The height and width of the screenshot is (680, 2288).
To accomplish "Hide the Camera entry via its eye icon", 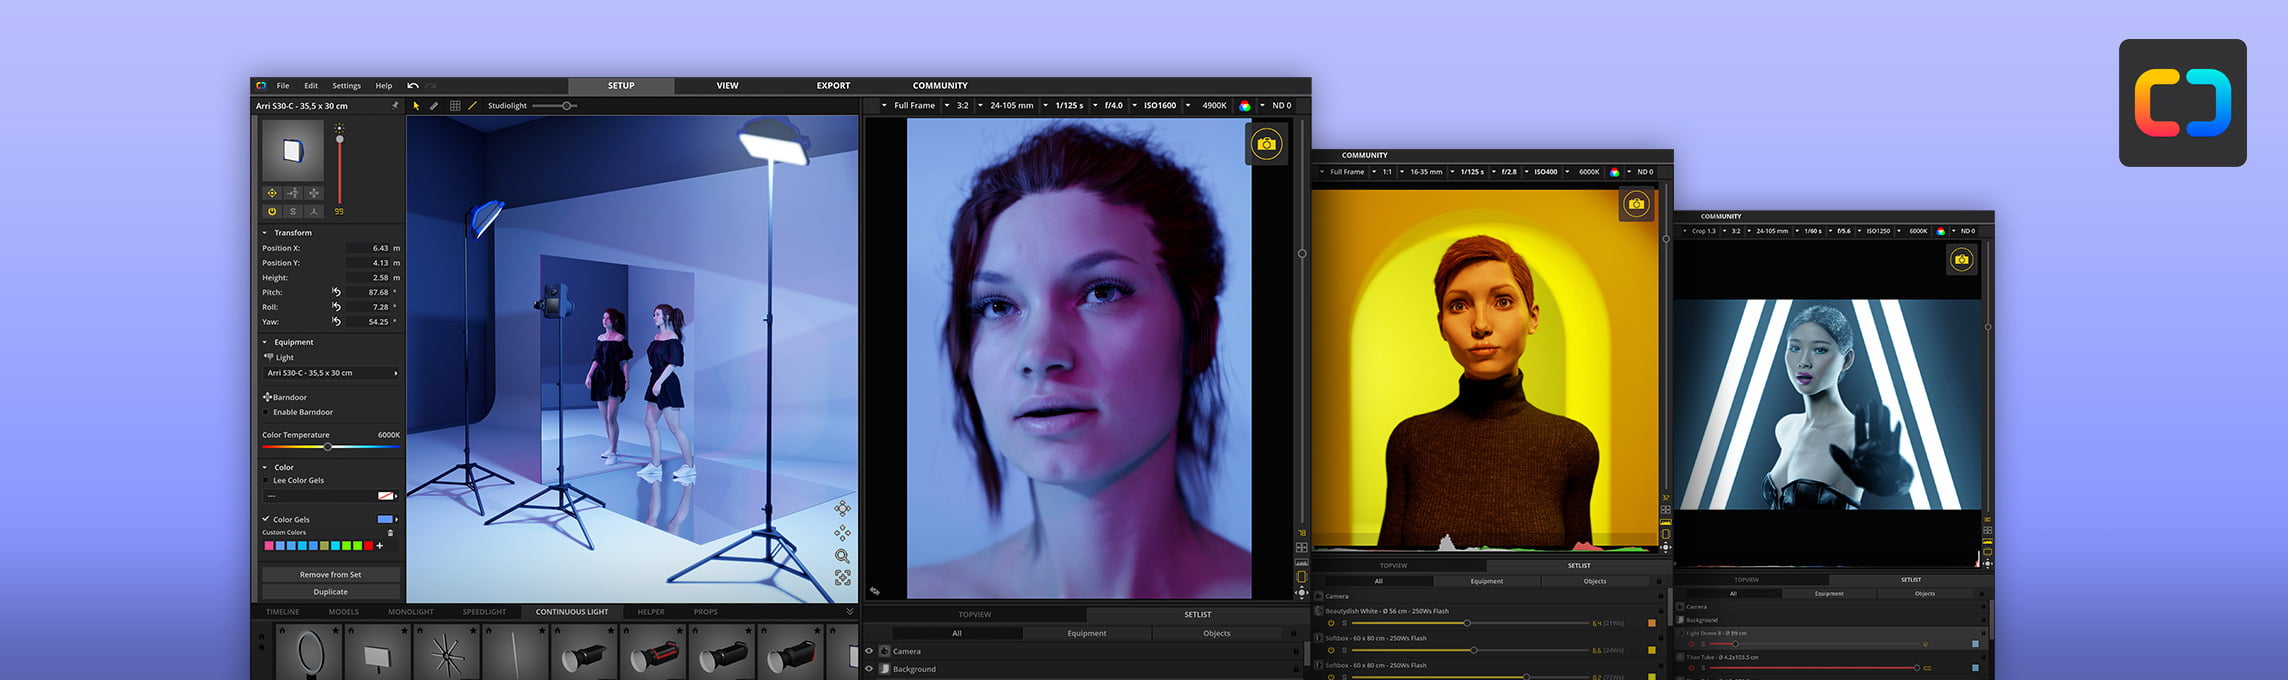I will (869, 651).
